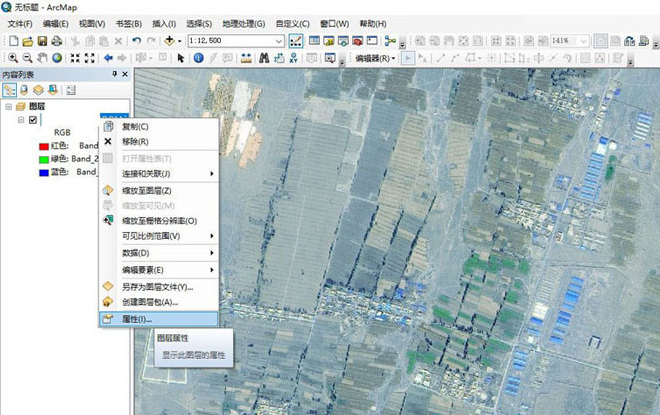Screen dimensions: 660x415
Task: Choose the Select Elements arrow tool
Action: [181, 58]
